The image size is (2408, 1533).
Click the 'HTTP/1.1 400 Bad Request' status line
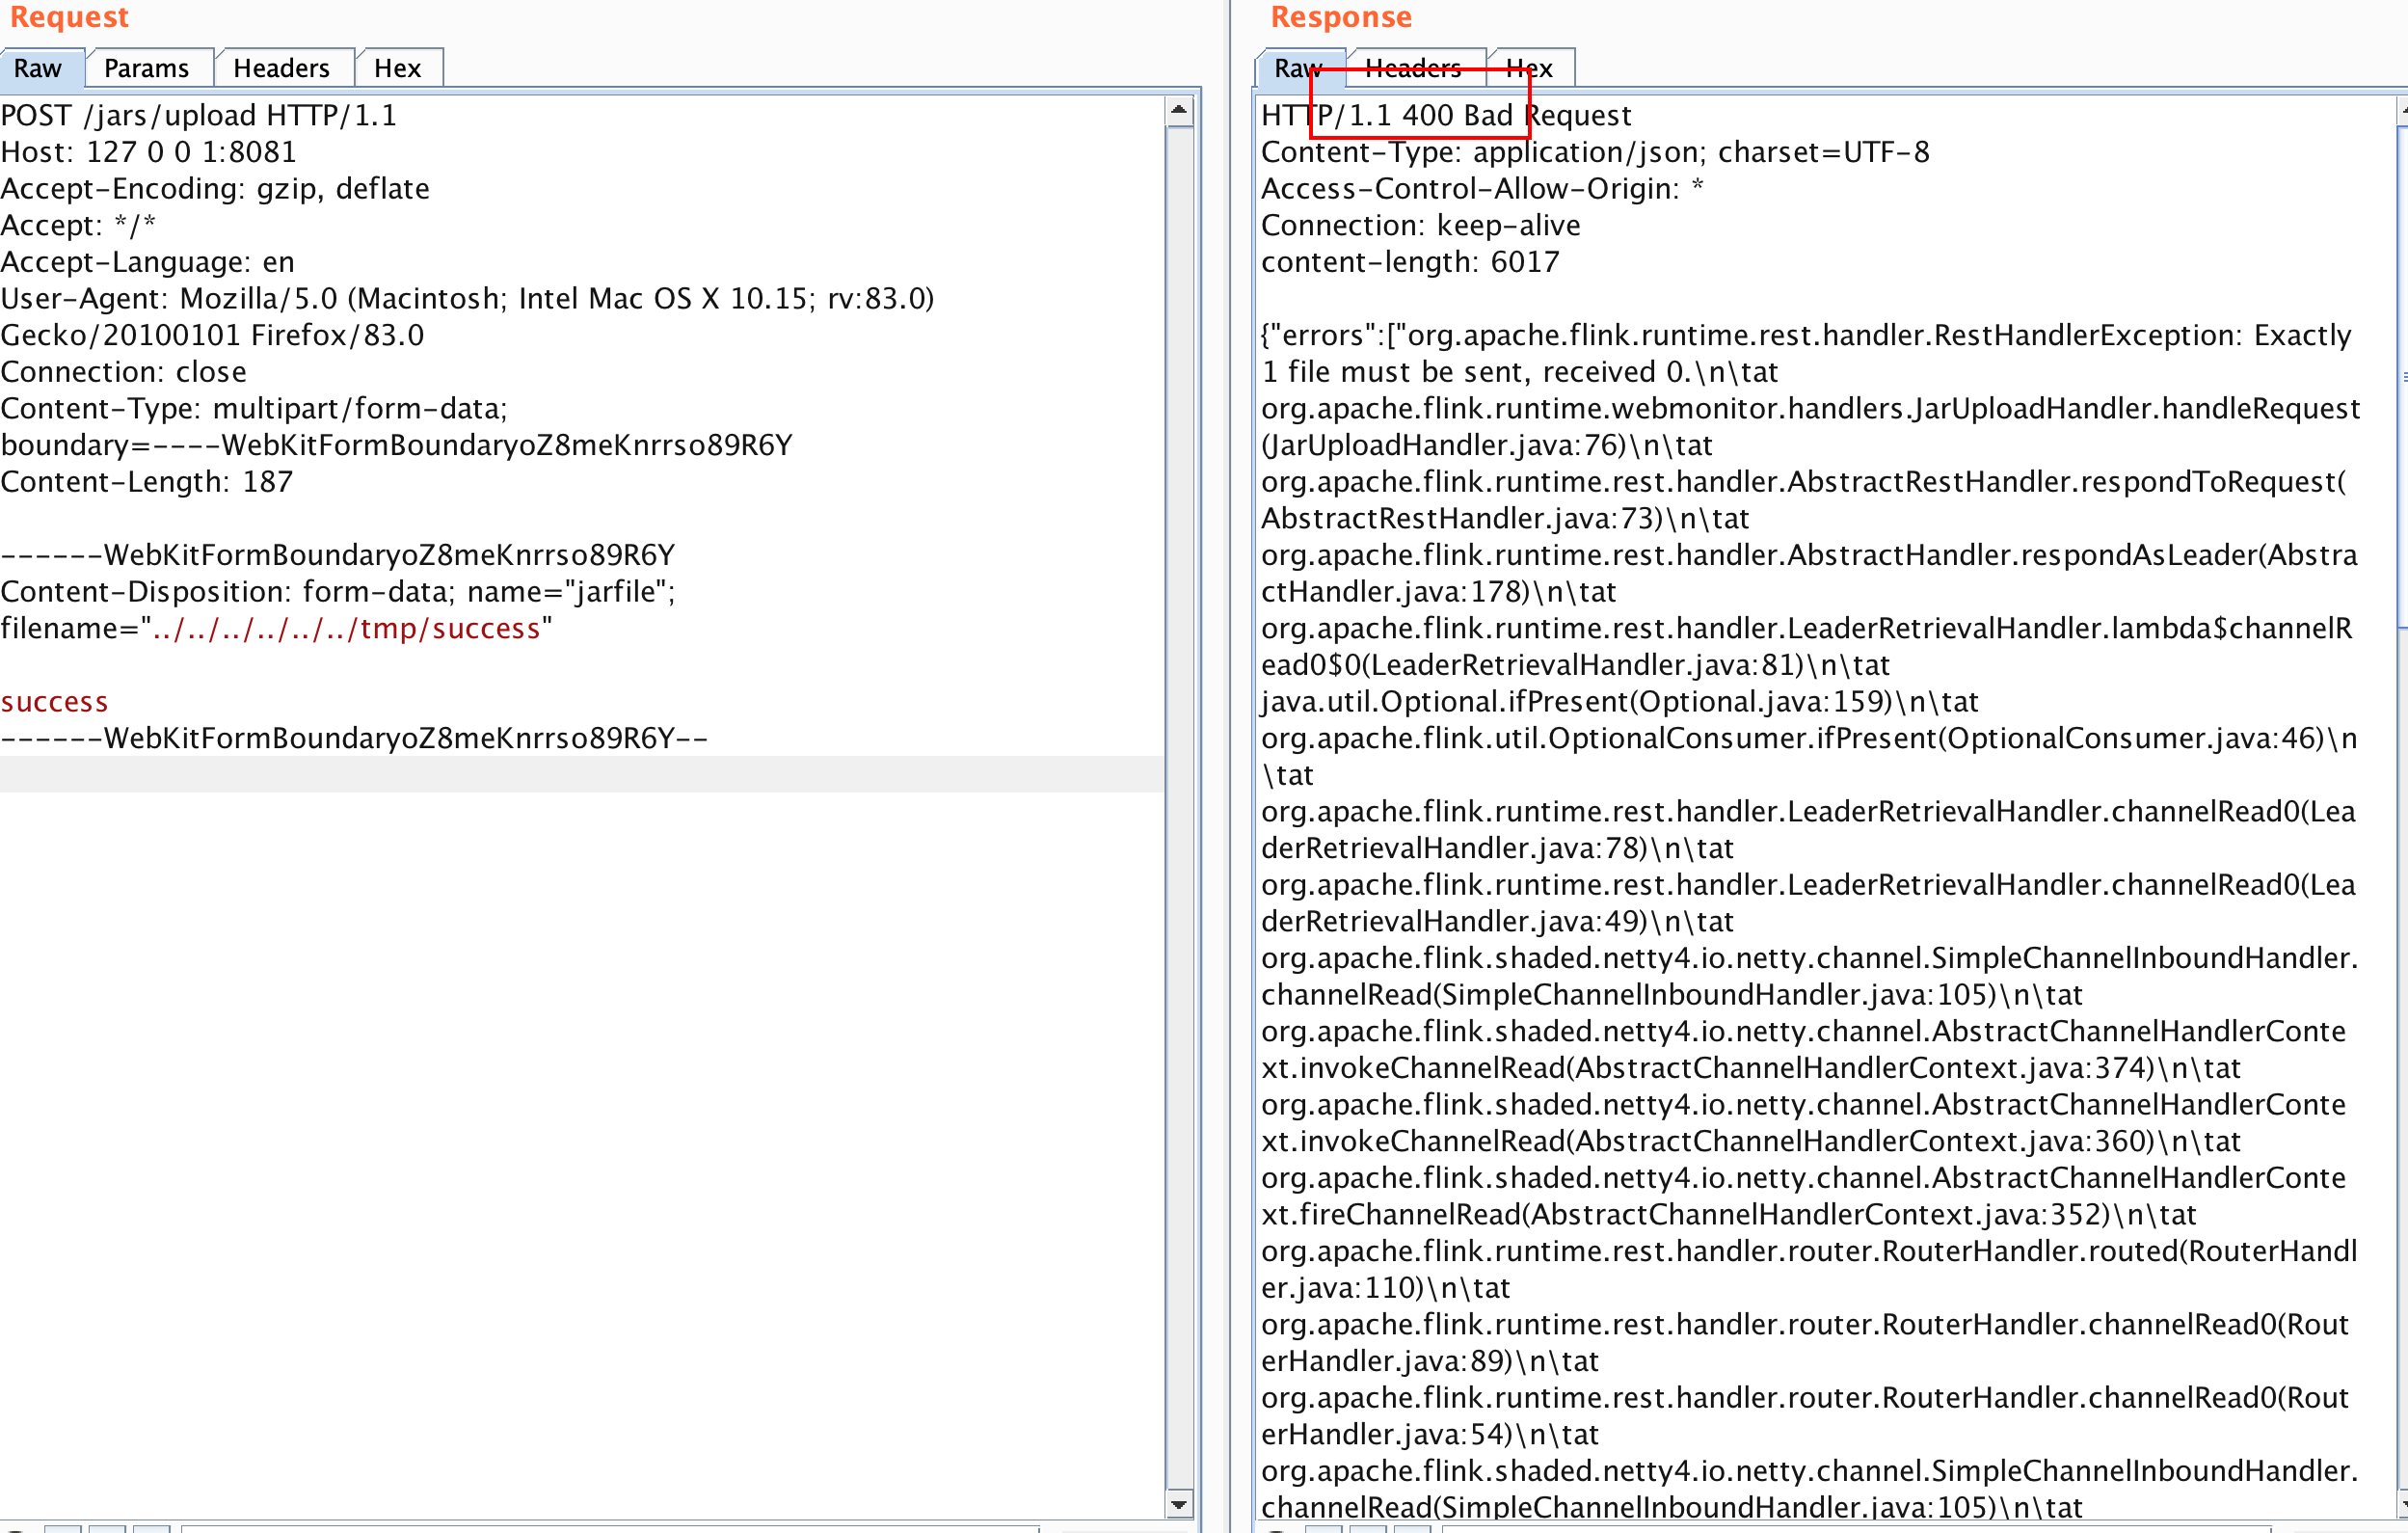[x=1446, y=116]
